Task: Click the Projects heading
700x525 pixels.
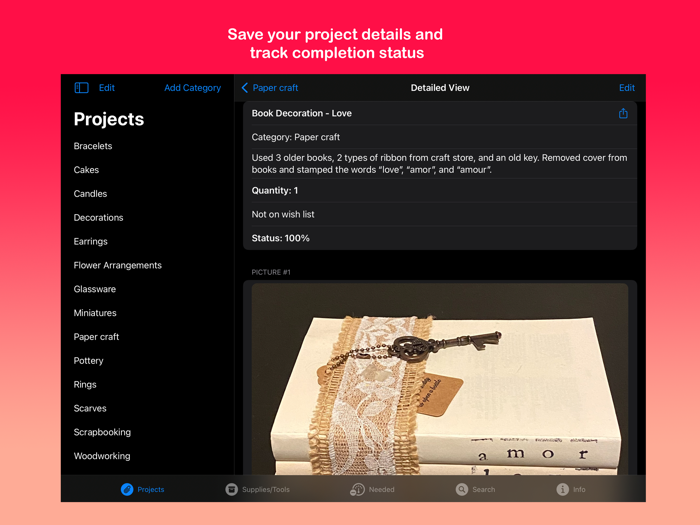Action: coord(109,119)
